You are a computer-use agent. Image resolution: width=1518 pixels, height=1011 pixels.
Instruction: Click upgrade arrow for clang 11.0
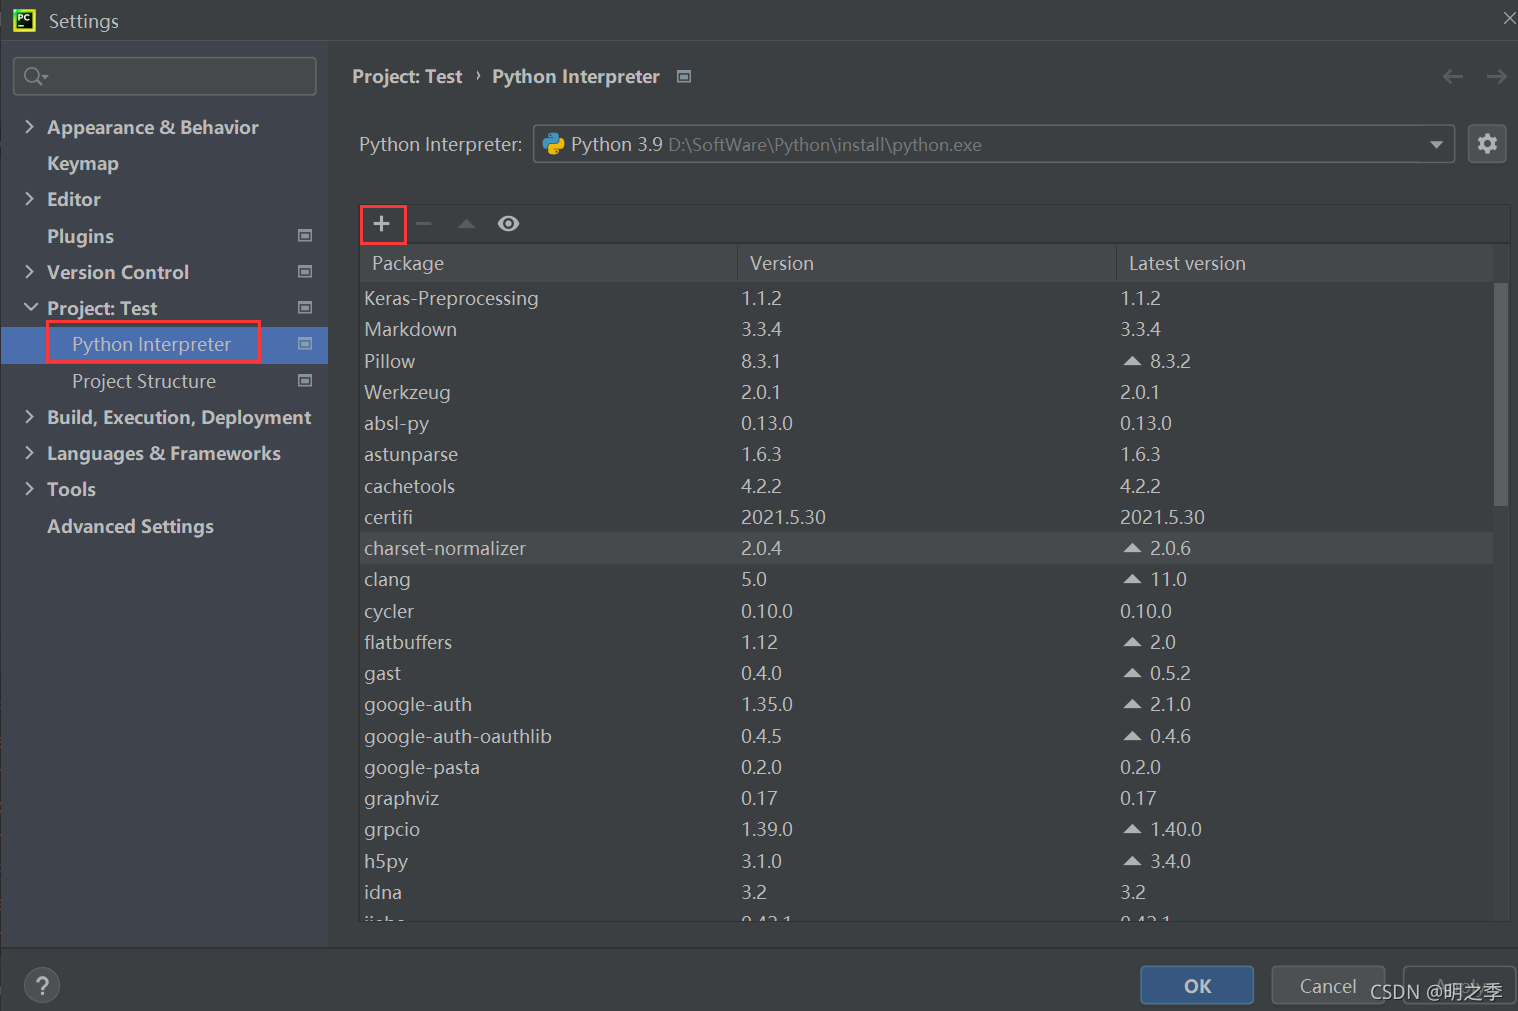pos(1132,579)
